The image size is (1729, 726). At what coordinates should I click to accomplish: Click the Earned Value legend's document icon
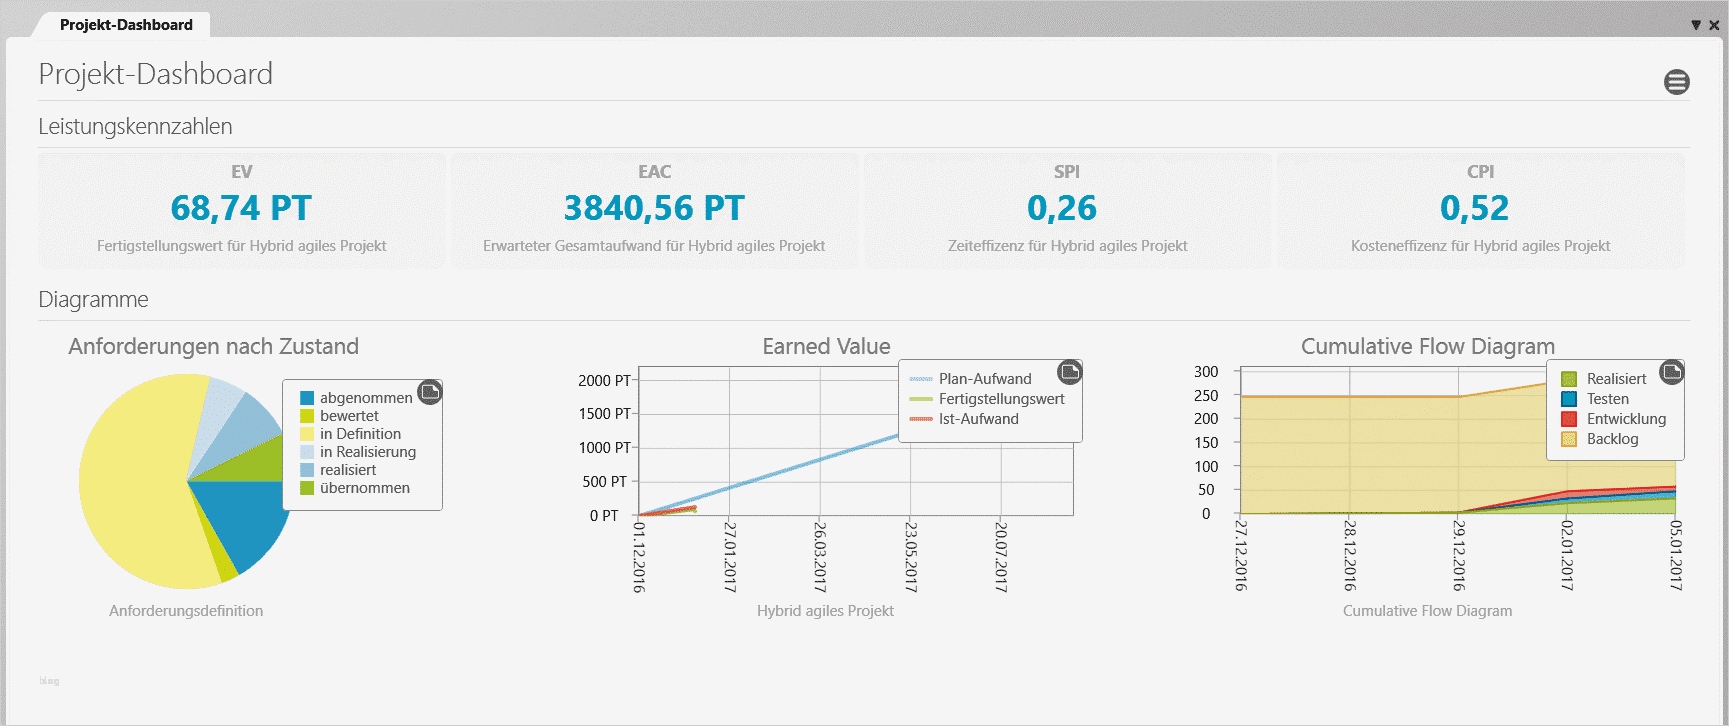[x=1070, y=372]
